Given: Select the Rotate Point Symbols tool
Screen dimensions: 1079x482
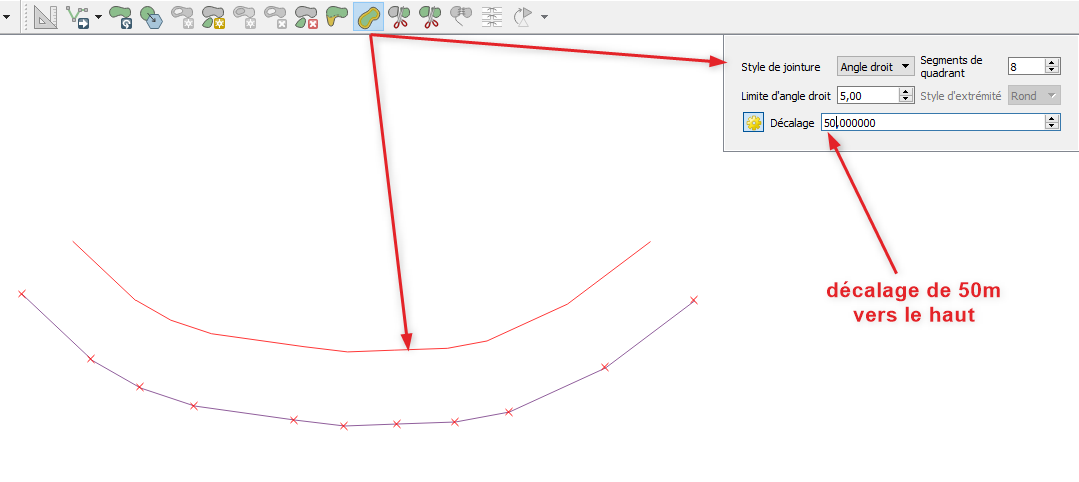Looking at the screenshot, I should [523, 16].
